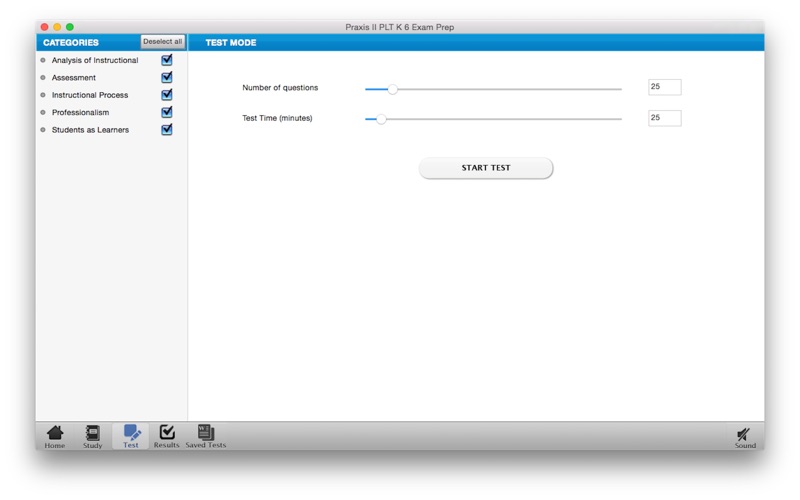This screenshot has width=800, height=500.
Task: Click the bullet beside Professionalism
Action: pyautogui.click(x=43, y=112)
